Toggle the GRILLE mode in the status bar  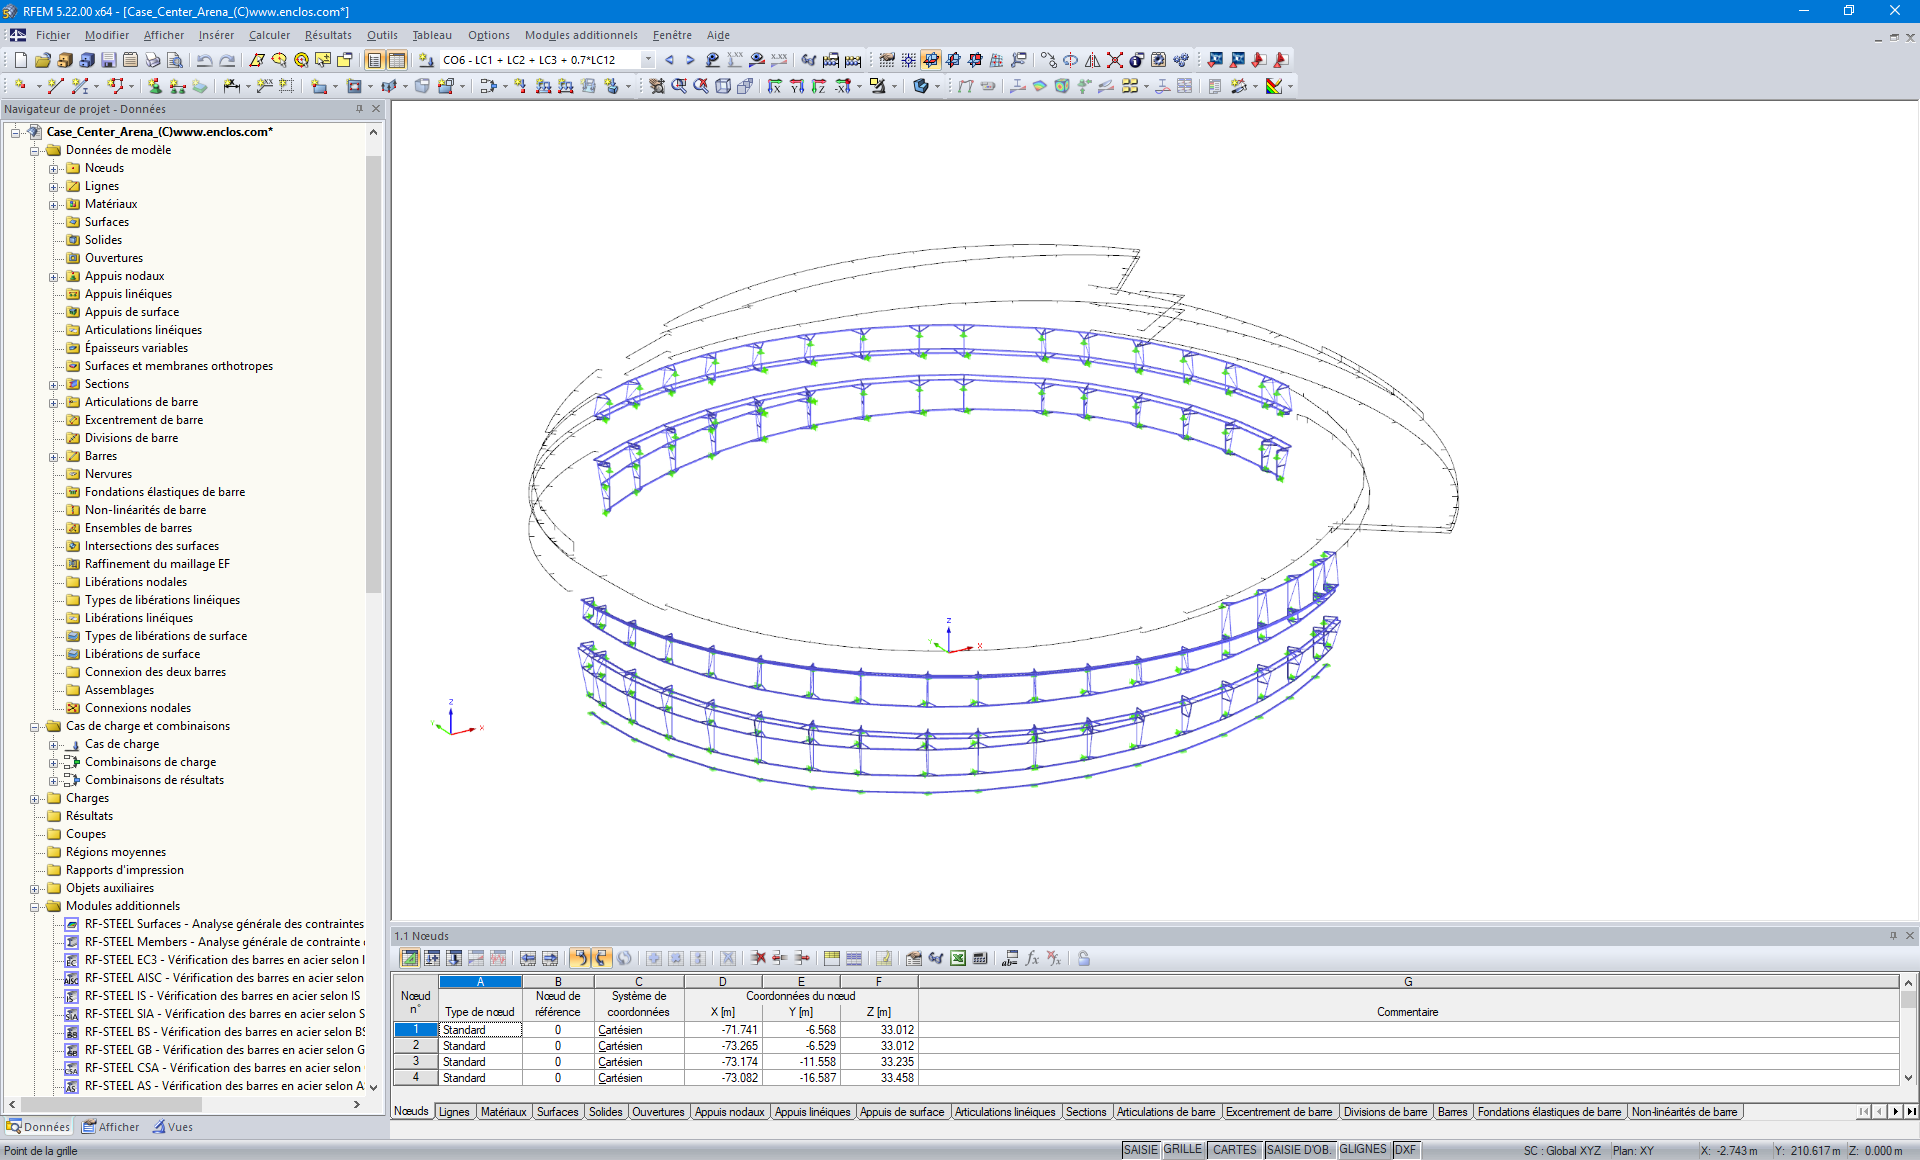(x=1181, y=1149)
